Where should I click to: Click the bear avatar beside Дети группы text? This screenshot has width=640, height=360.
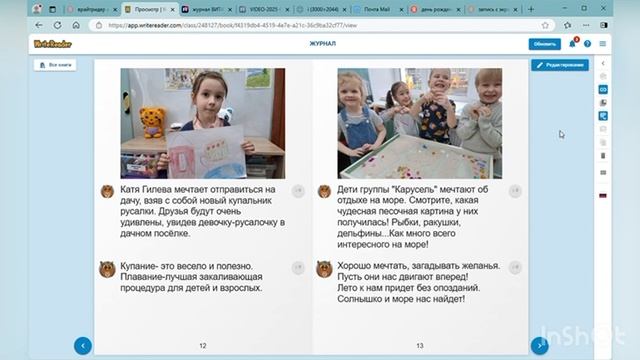click(x=324, y=191)
